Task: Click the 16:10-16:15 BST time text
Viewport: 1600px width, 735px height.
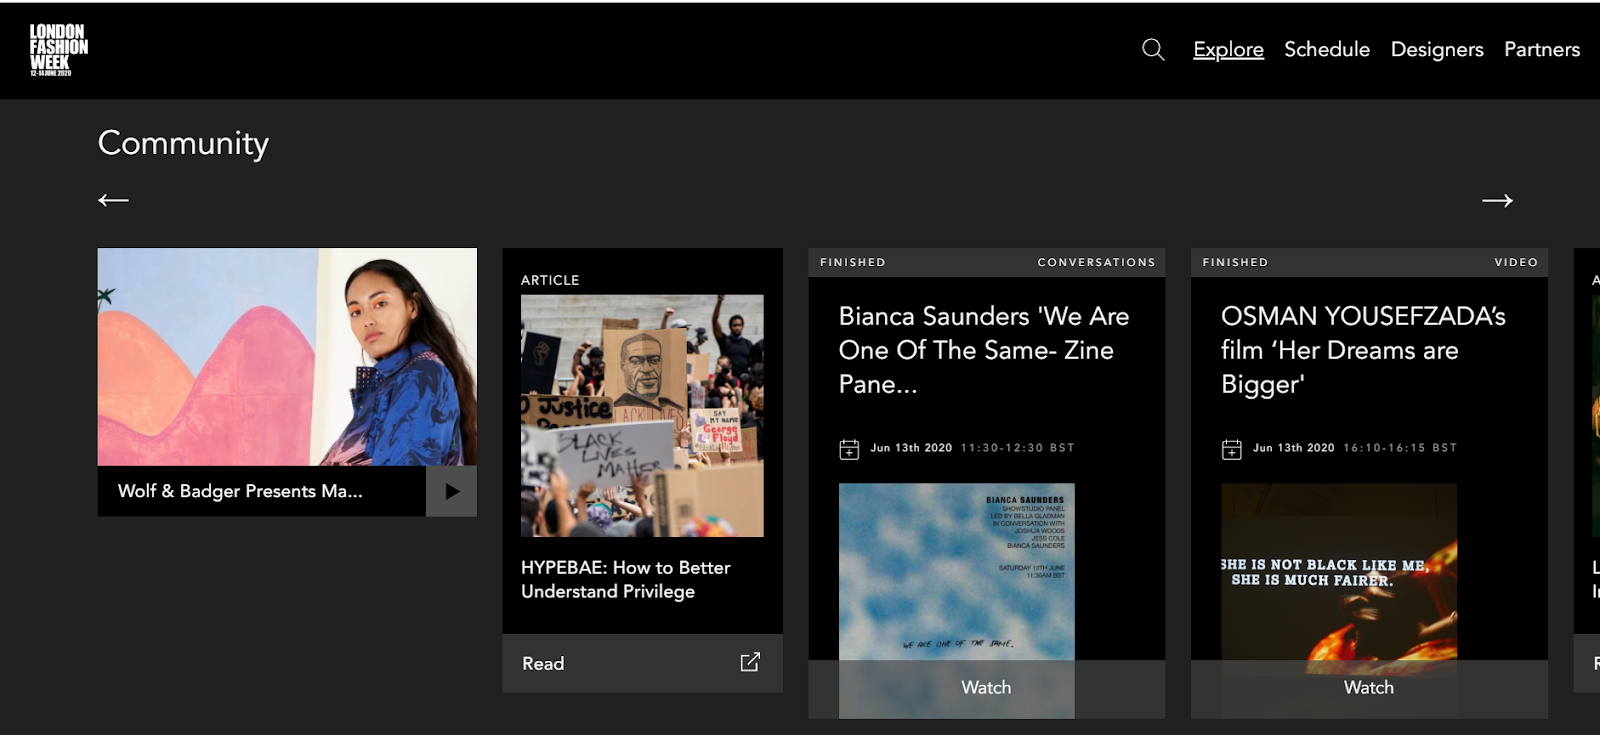Action: pyautogui.click(x=1400, y=448)
